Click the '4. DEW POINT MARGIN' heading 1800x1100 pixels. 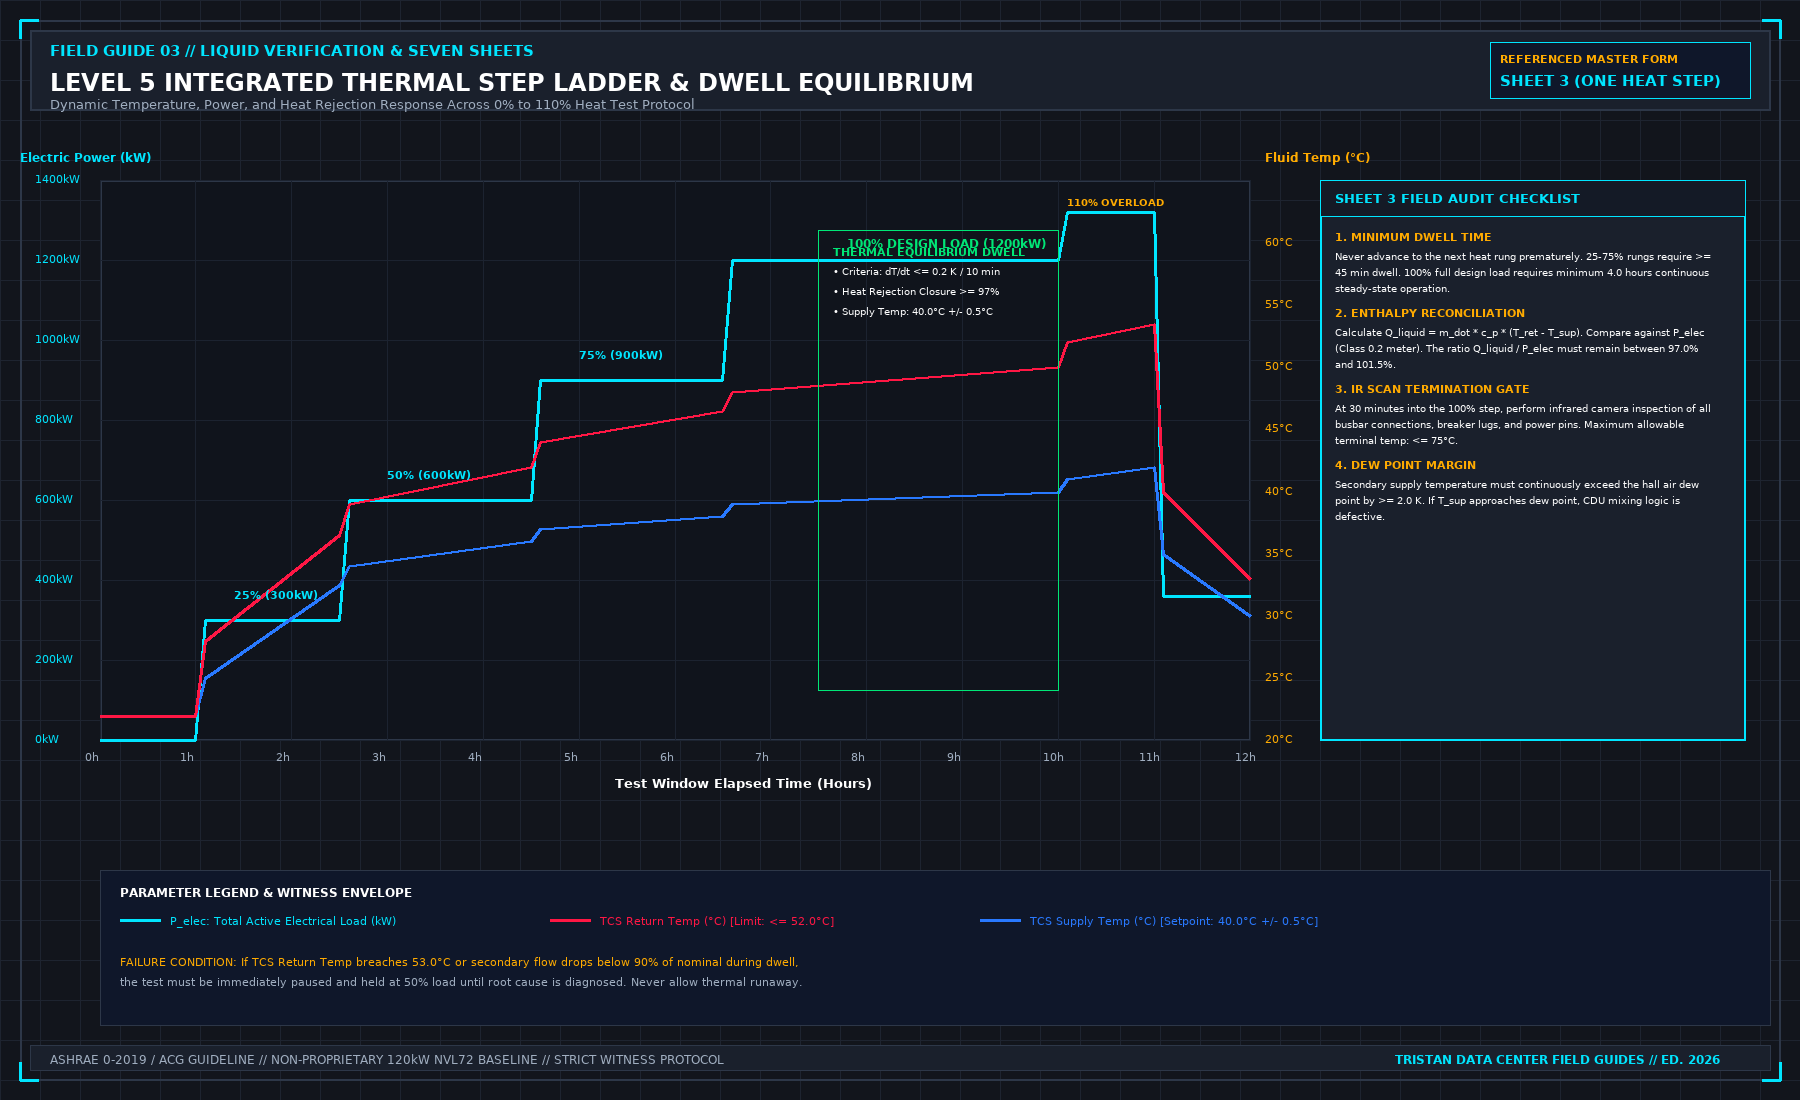(x=1405, y=465)
